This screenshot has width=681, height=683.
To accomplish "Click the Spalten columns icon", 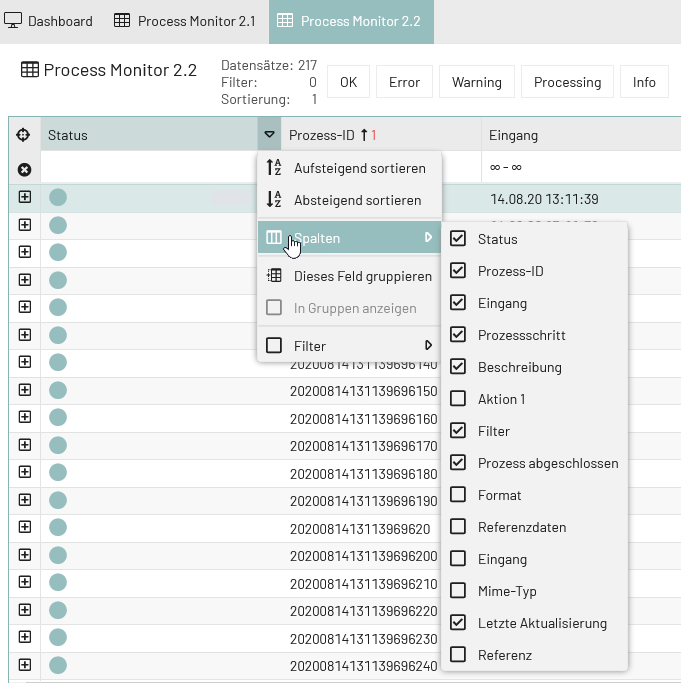I will click(x=274, y=237).
